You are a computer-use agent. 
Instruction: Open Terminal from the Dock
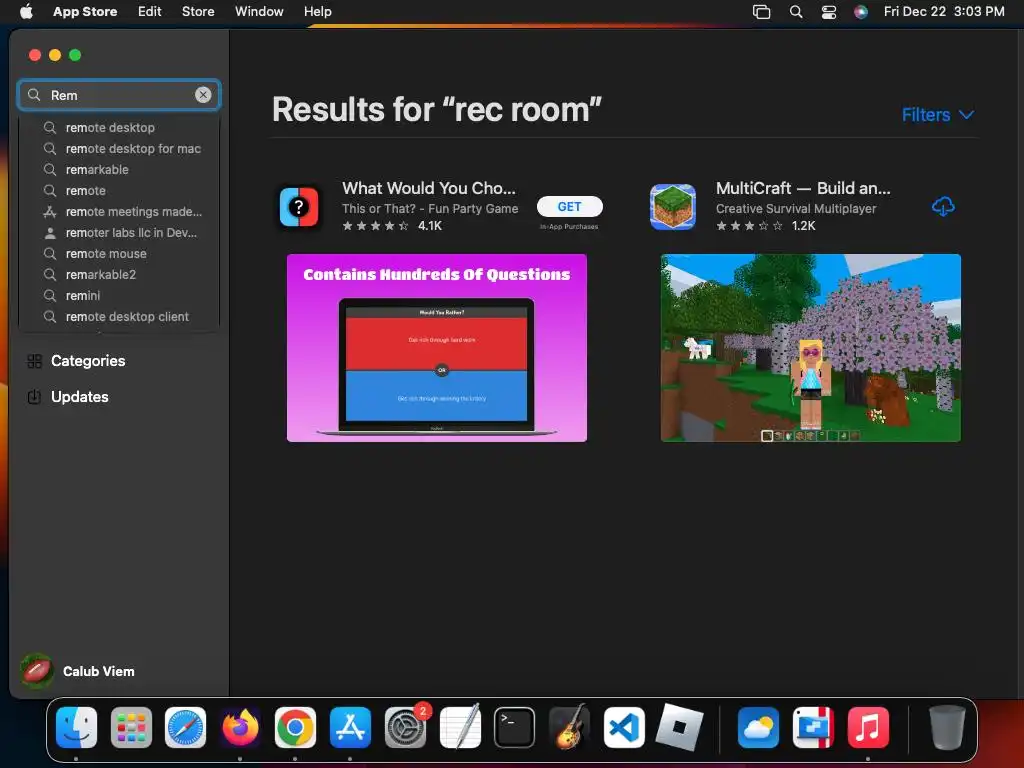pos(515,727)
